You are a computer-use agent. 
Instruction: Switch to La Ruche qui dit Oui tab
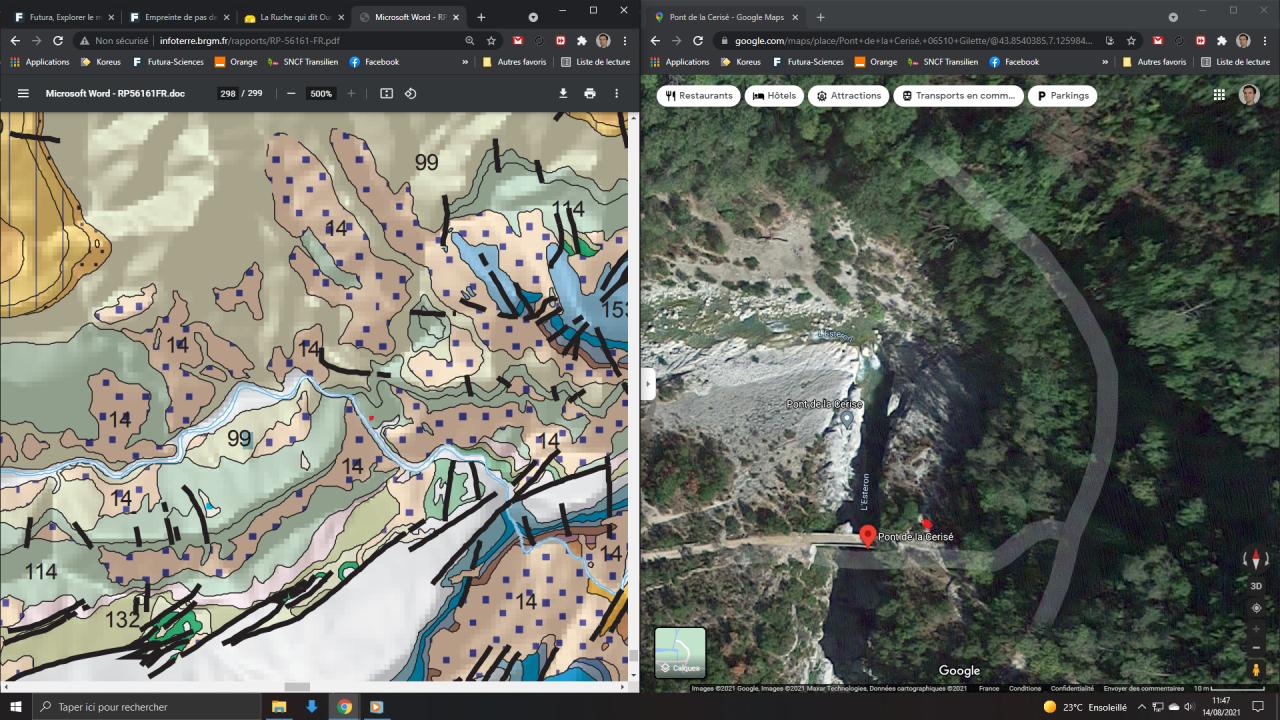tap(295, 17)
